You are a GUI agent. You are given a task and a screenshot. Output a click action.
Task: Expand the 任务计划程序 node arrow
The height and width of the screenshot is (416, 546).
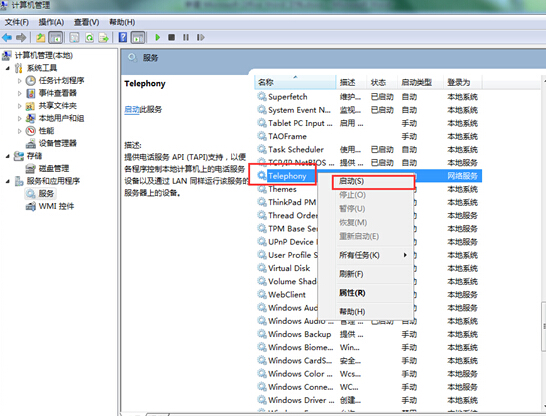pyautogui.click(x=20, y=81)
